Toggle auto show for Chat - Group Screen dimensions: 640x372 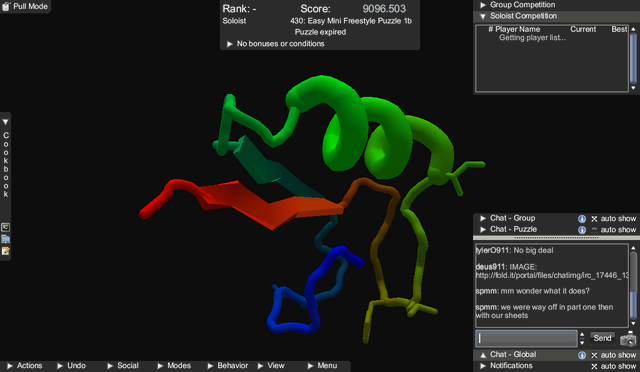[594, 219]
